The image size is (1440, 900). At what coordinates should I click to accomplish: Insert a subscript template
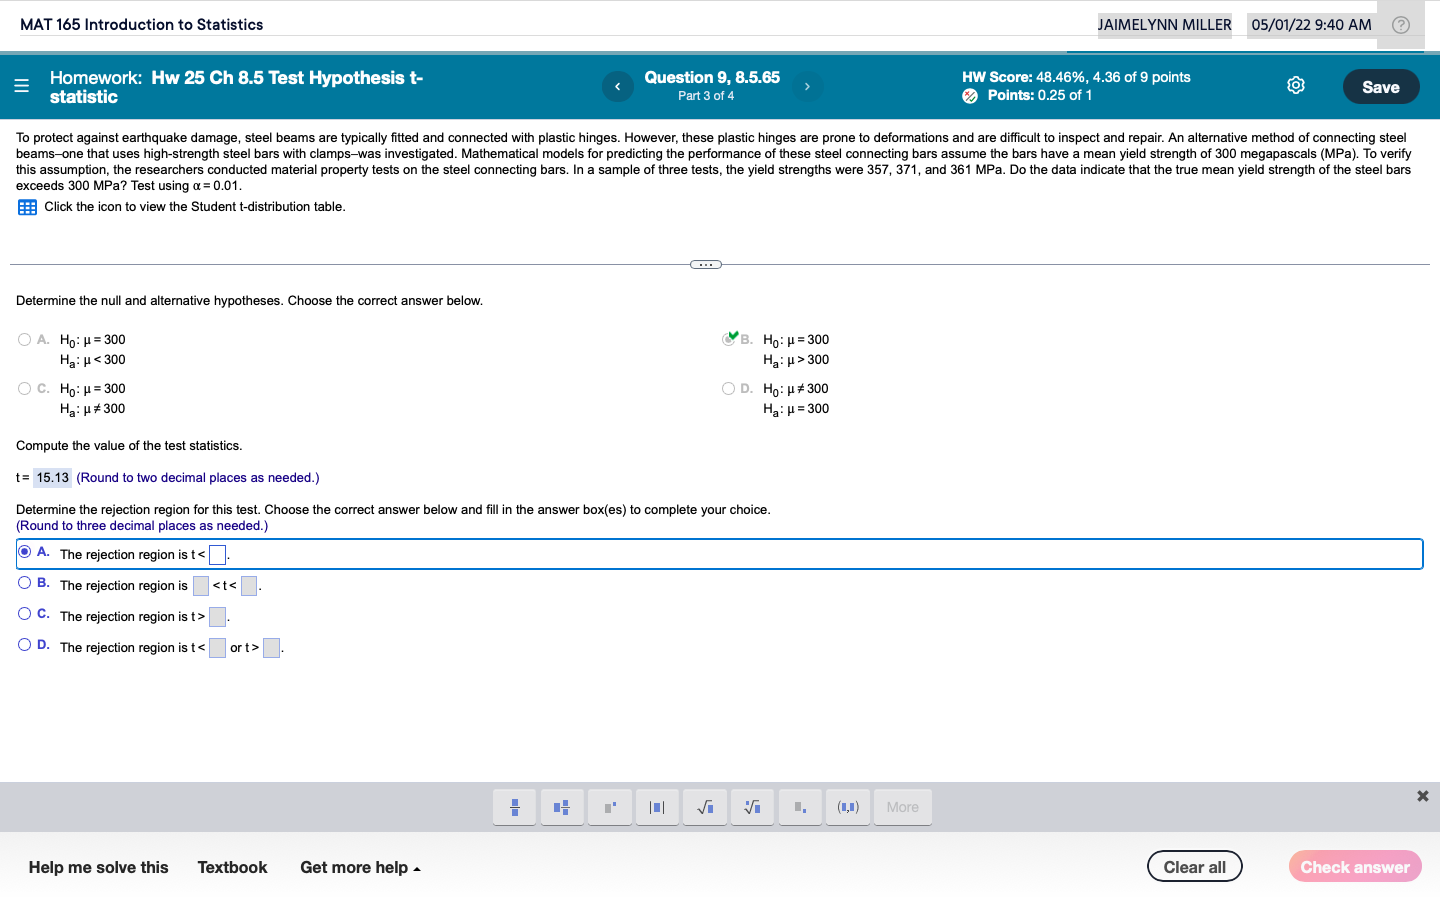coord(800,807)
